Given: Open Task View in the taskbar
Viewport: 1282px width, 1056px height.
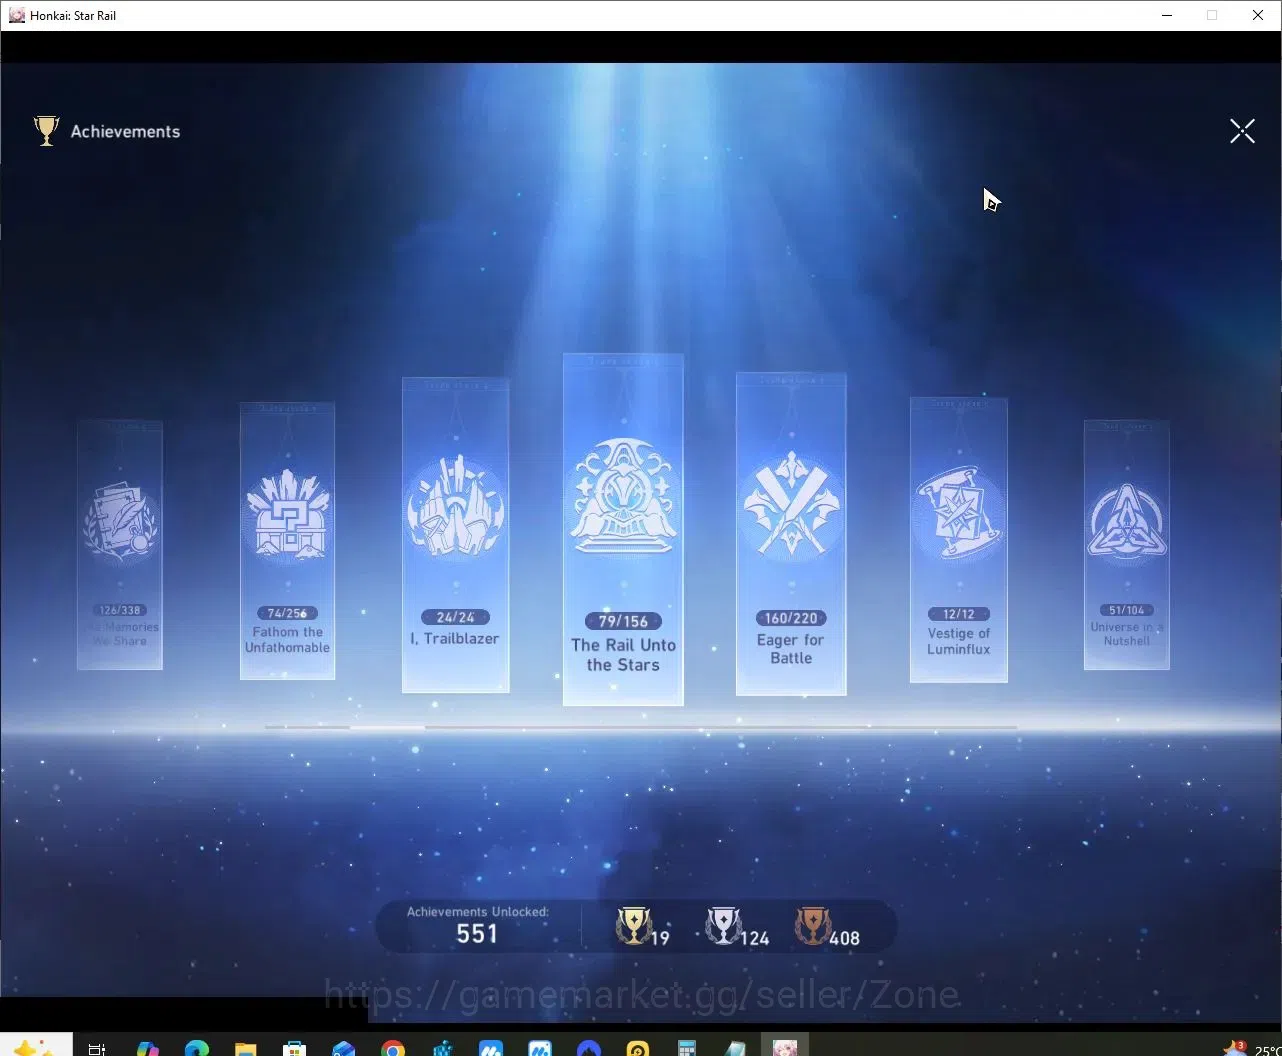Looking at the screenshot, I should [x=97, y=1048].
